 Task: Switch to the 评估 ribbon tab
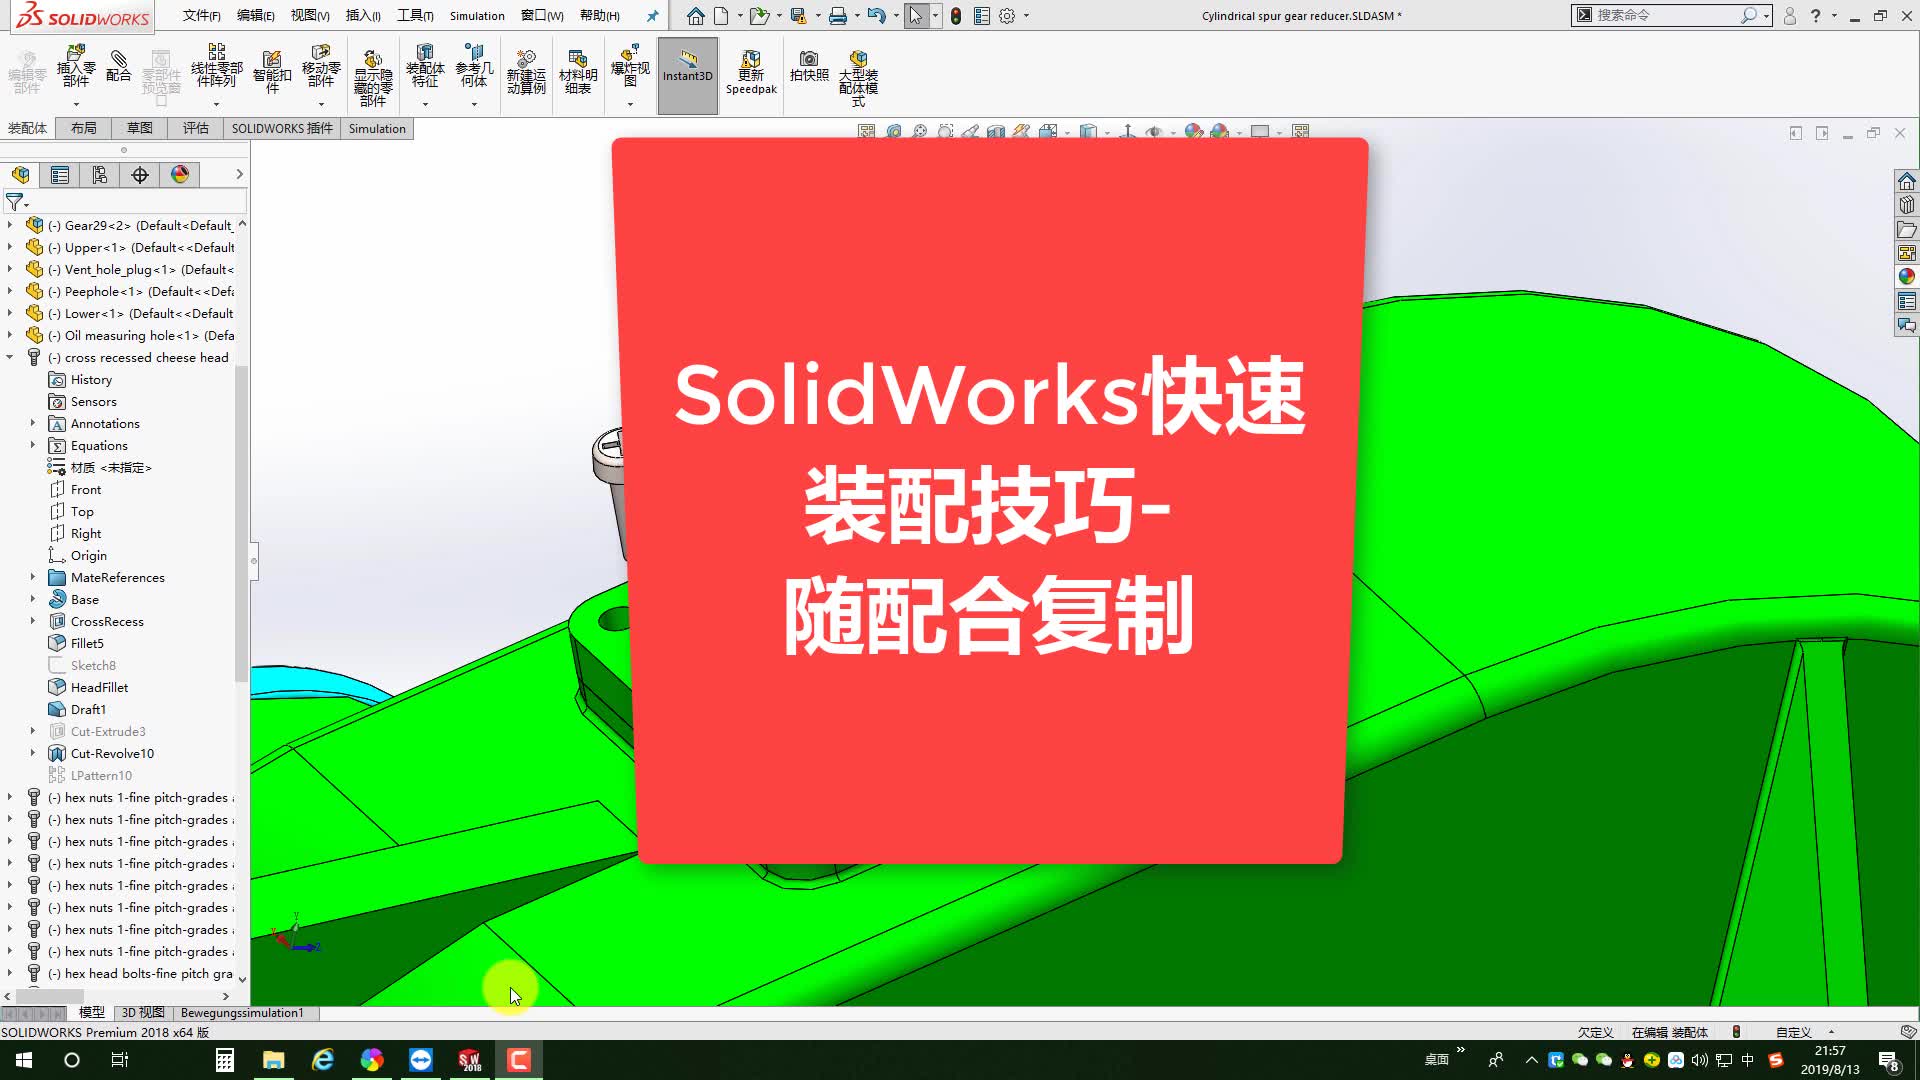pyautogui.click(x=196, y=128)
